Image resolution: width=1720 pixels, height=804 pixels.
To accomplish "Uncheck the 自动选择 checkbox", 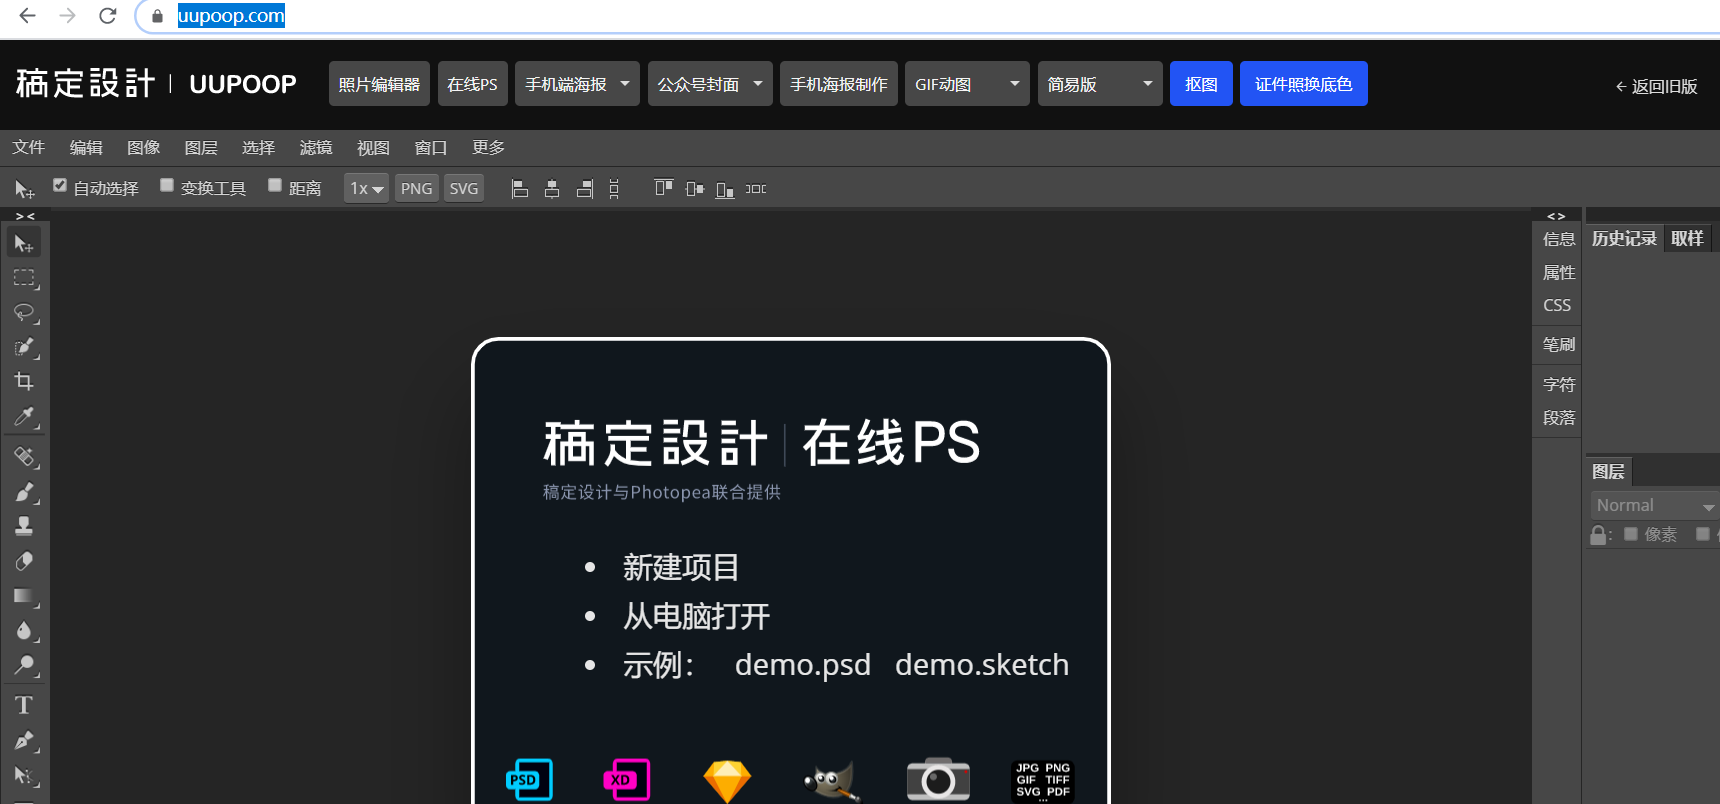I will (x=60, y=185).
